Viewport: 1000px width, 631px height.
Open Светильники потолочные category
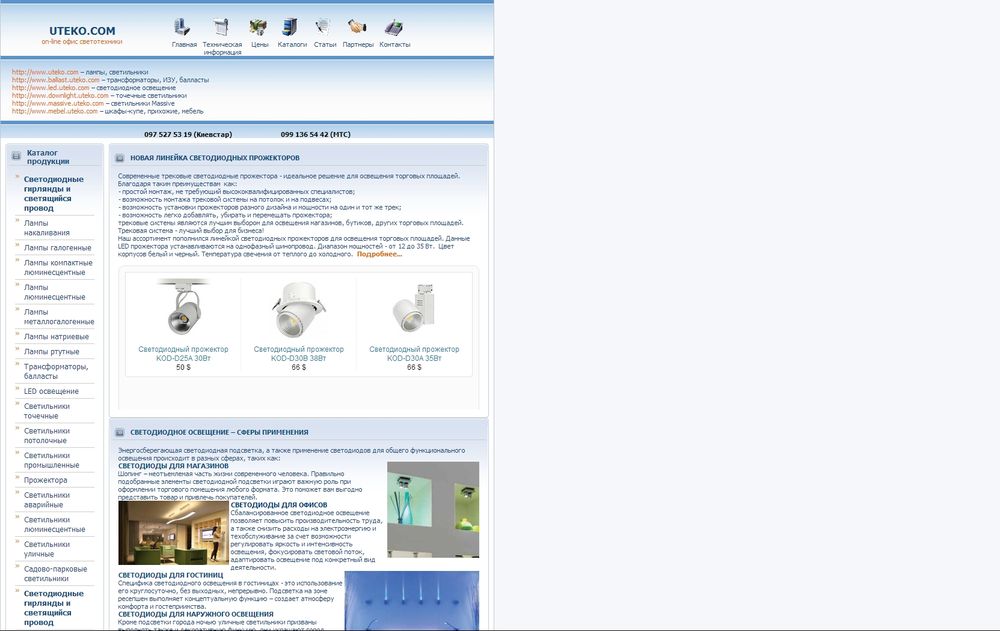click(47, 436)
